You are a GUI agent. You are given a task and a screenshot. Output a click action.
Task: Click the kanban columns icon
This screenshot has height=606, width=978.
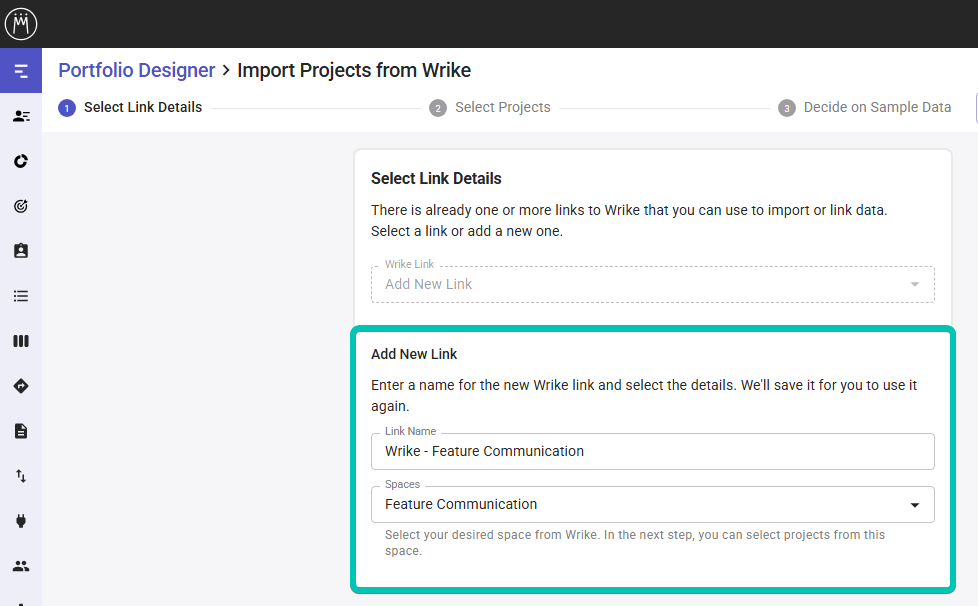coord(20,340)
